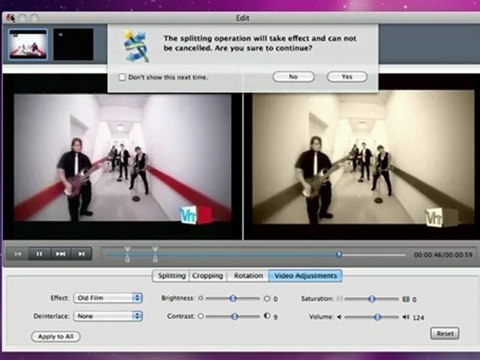The height and width of the screenshot is (360, 480).
Task: Click the loud speaker icon beside Volume
Action: 405,317
